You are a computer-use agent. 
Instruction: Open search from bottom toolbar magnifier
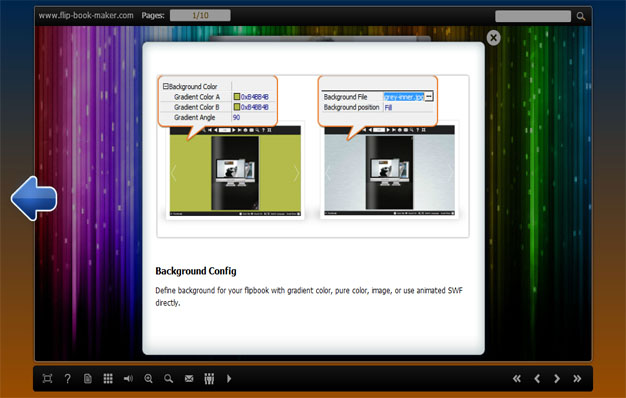pos(168,378)
